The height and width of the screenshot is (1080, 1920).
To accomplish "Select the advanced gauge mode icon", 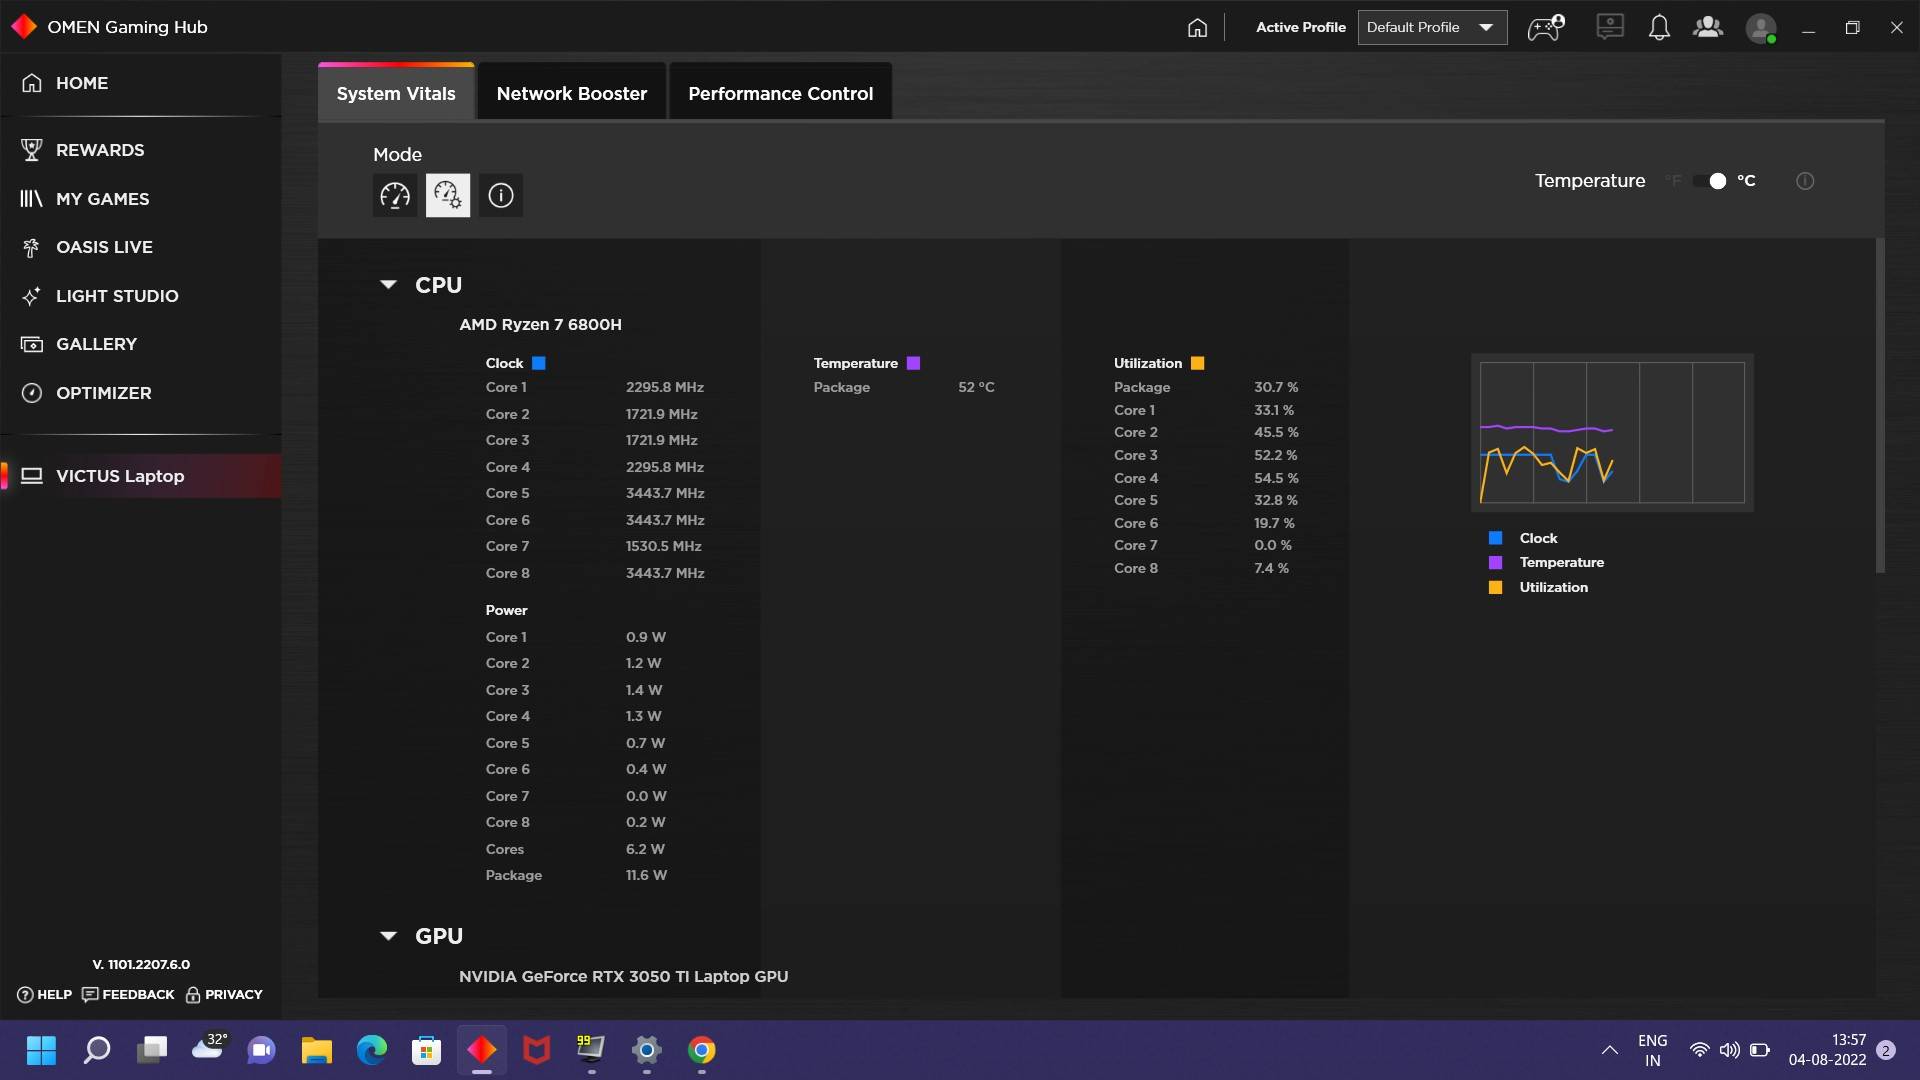I will (x=447, y=195).
